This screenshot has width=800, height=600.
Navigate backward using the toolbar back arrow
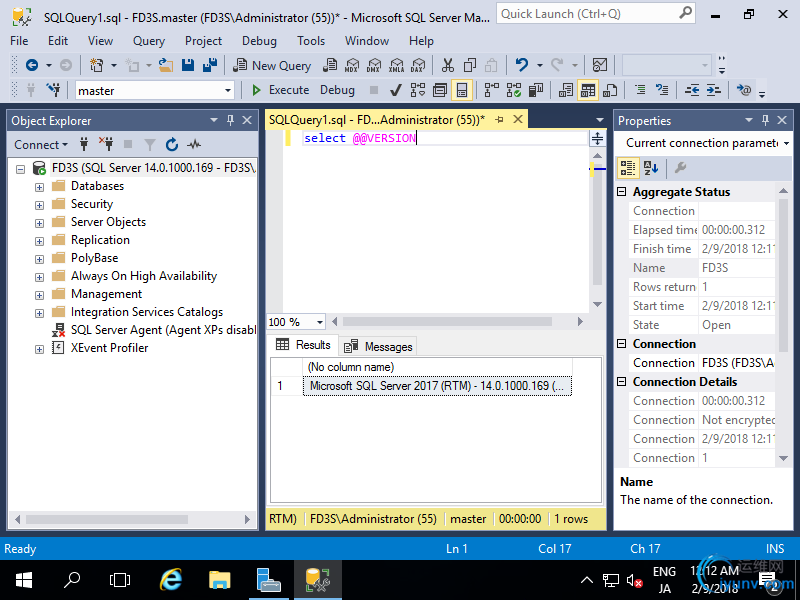32,65
